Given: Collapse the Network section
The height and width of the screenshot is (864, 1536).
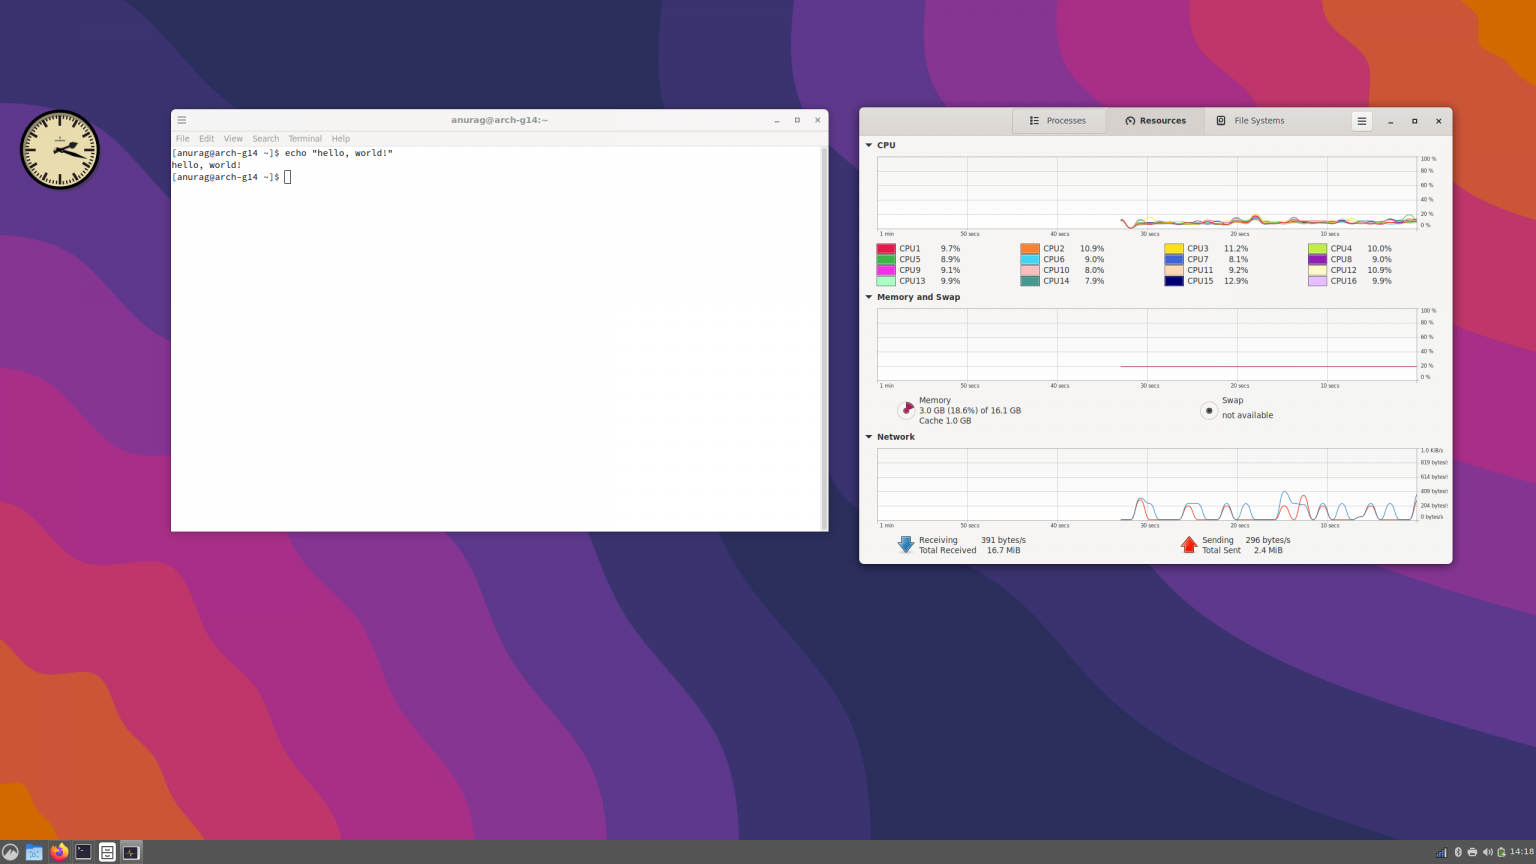Looking at the screenshot, I should pos(869,437).
